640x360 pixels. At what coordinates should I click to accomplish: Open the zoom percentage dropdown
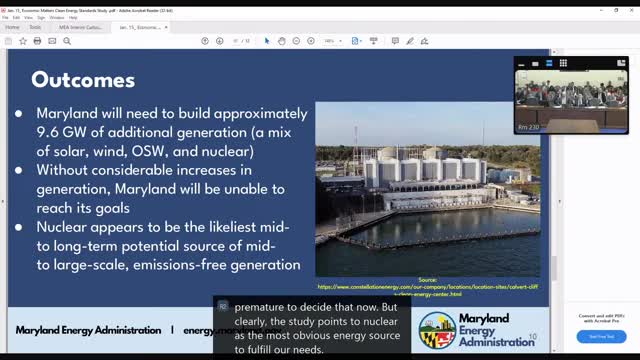[x=333, y=41]
